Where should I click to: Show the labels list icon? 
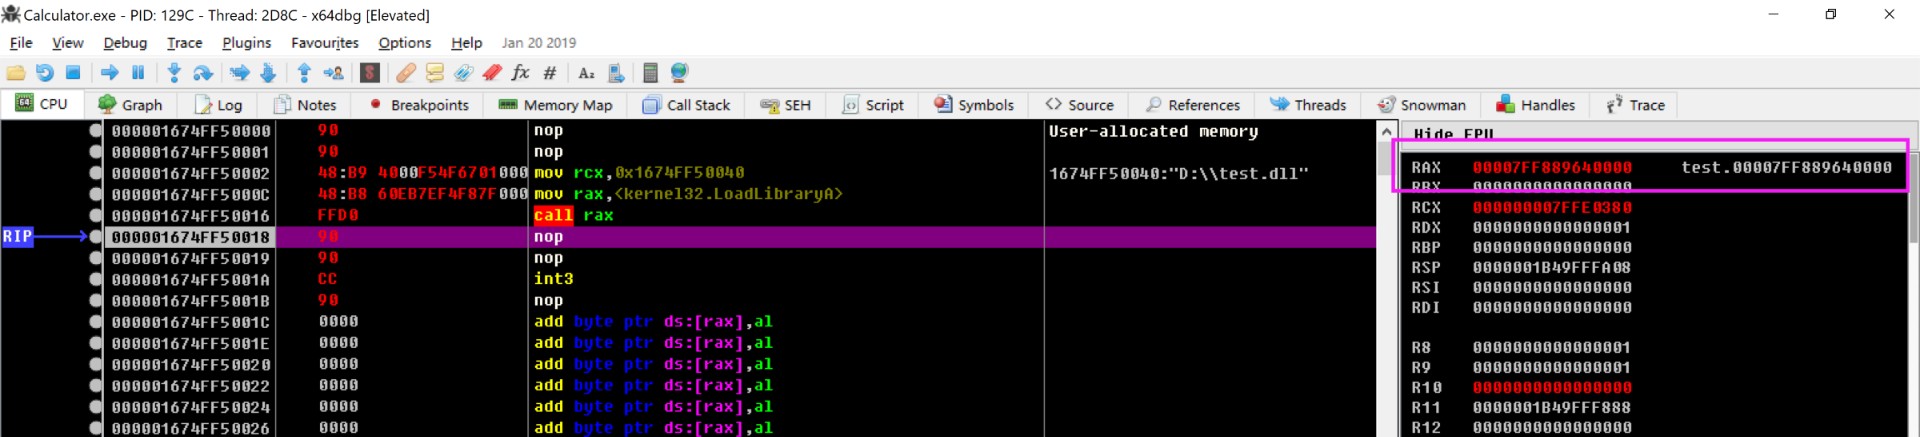pyautogui.click(x=463, y=73)
